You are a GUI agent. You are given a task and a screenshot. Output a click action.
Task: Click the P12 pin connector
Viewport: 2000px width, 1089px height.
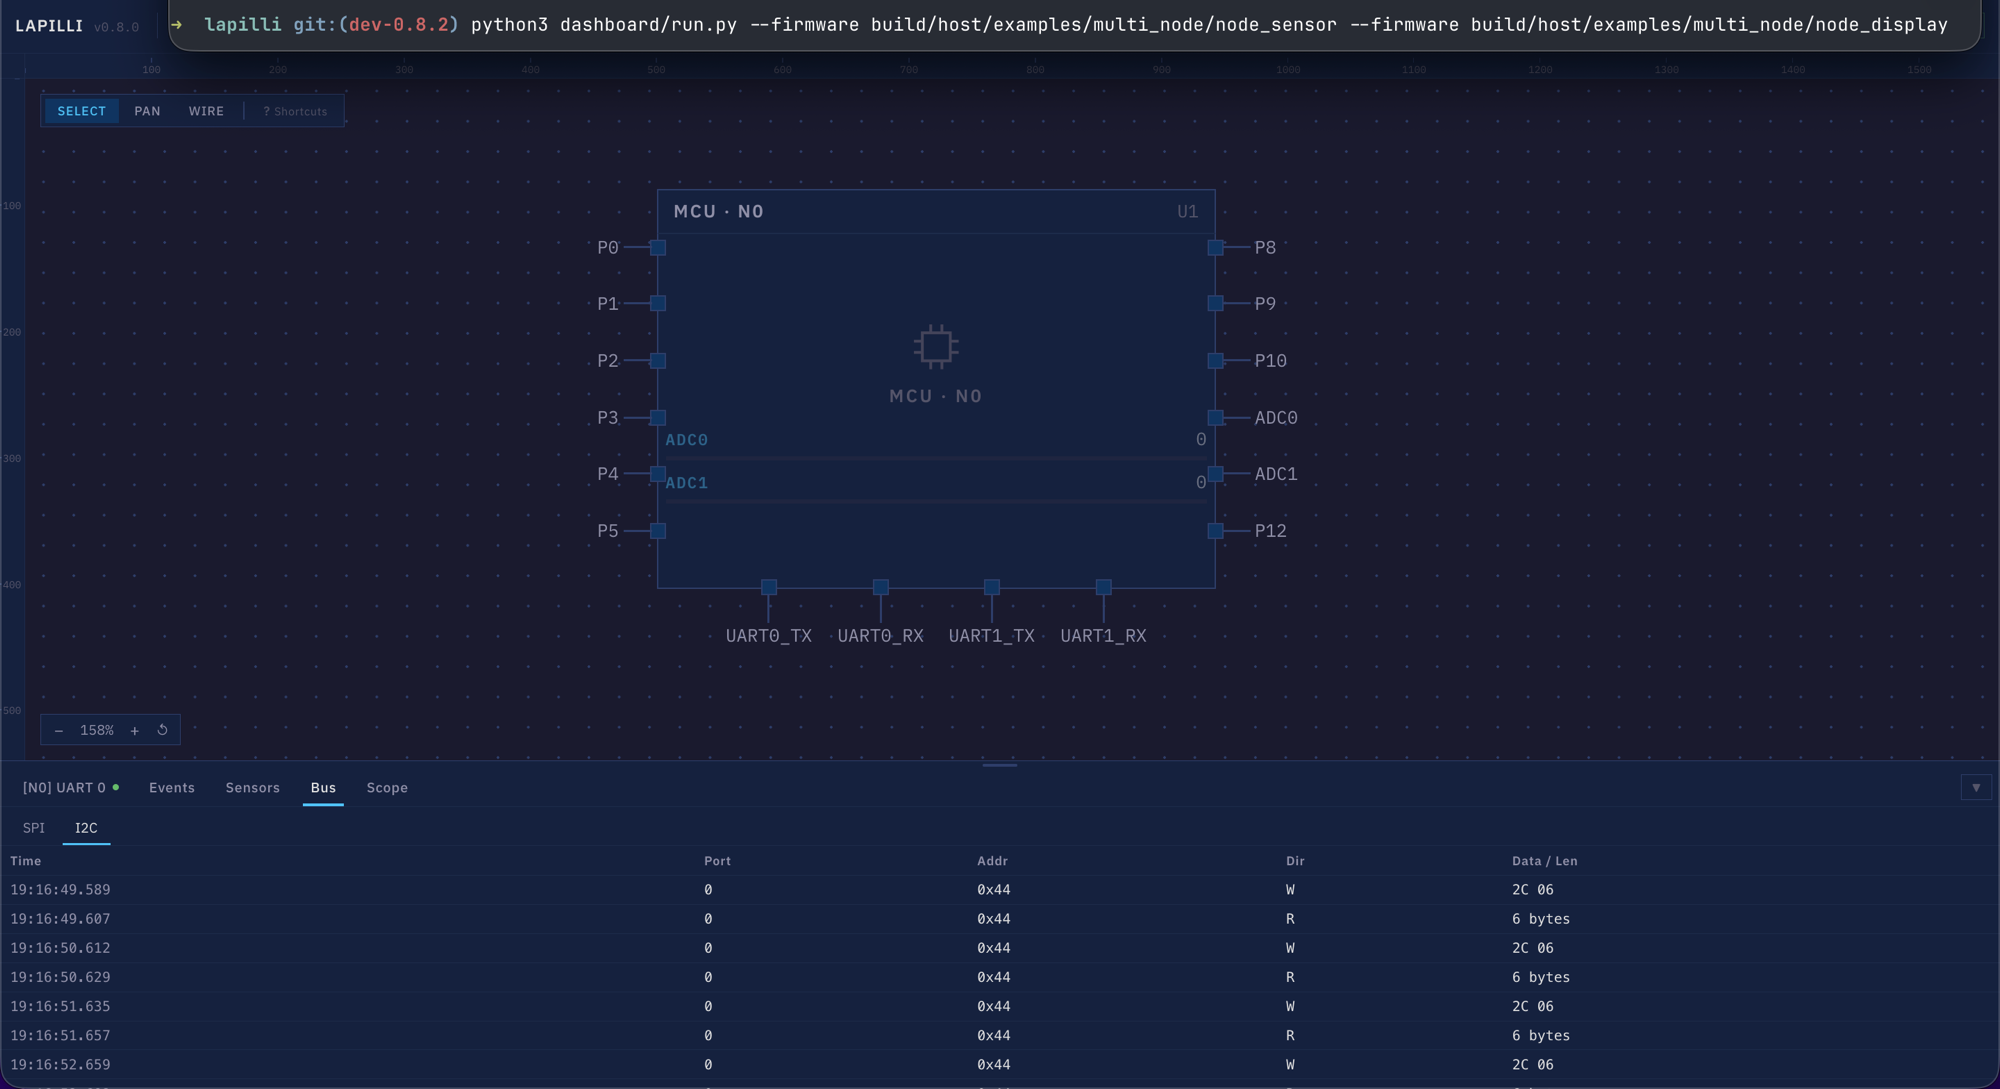1215,530
